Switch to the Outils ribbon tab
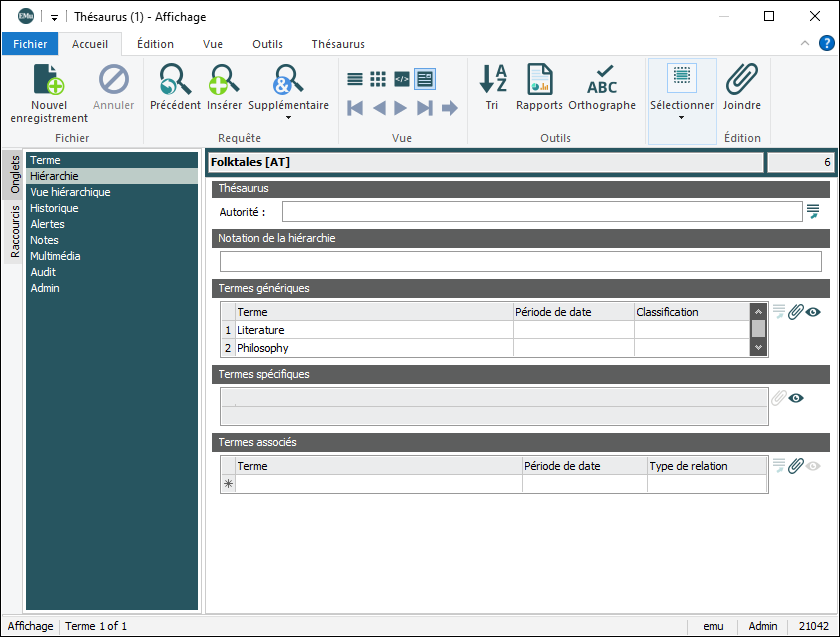Screen dimensions: 840x637 [x=267, y=44]
